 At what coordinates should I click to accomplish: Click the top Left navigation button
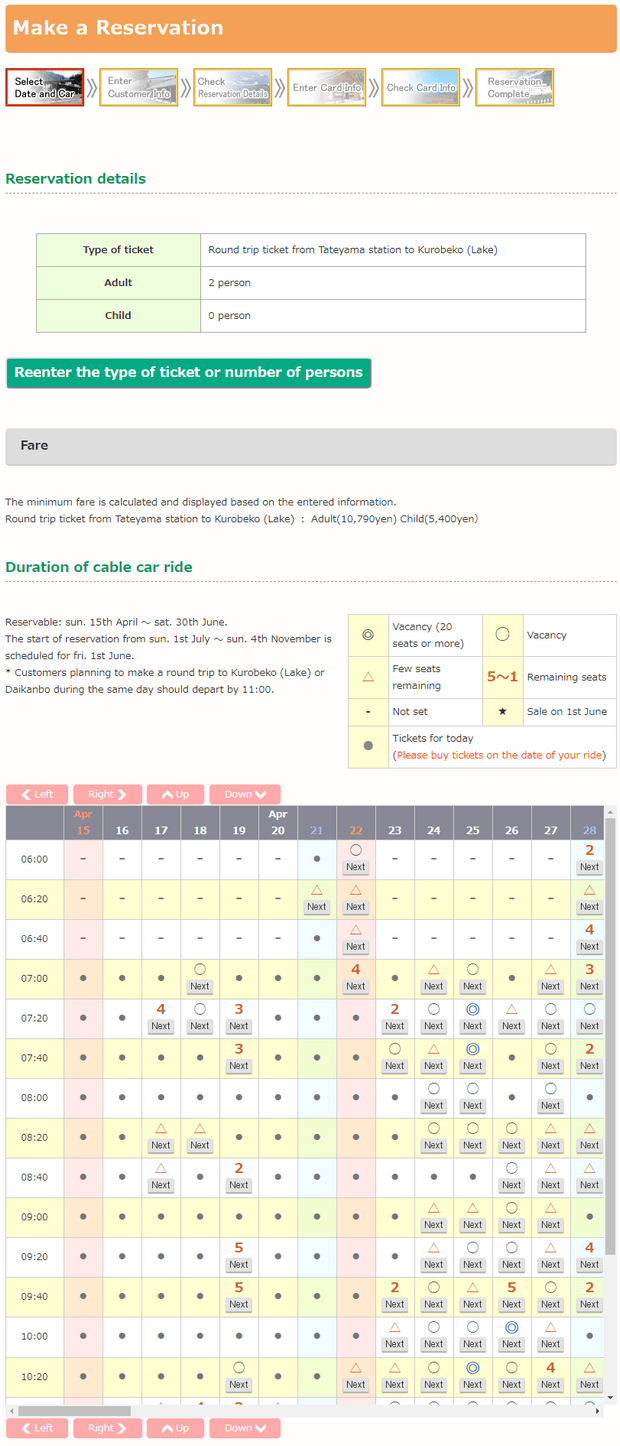37,794
